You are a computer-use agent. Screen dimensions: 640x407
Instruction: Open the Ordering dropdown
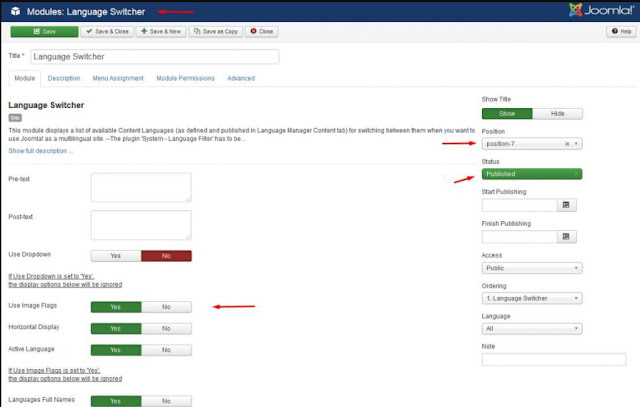[x=532, y=298]
